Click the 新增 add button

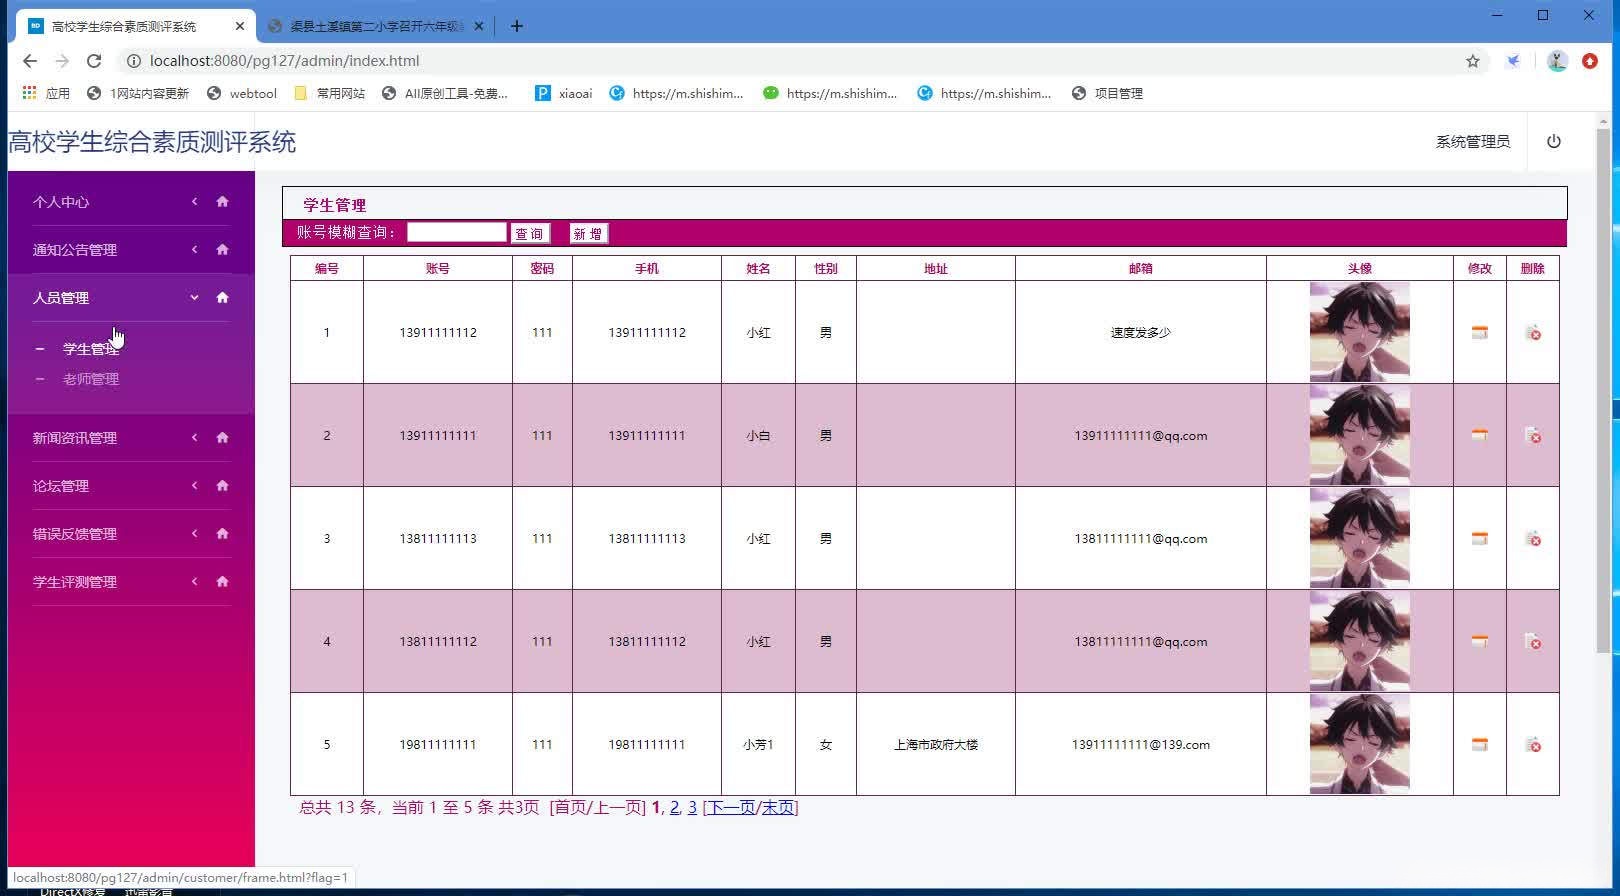pos(588,234)
